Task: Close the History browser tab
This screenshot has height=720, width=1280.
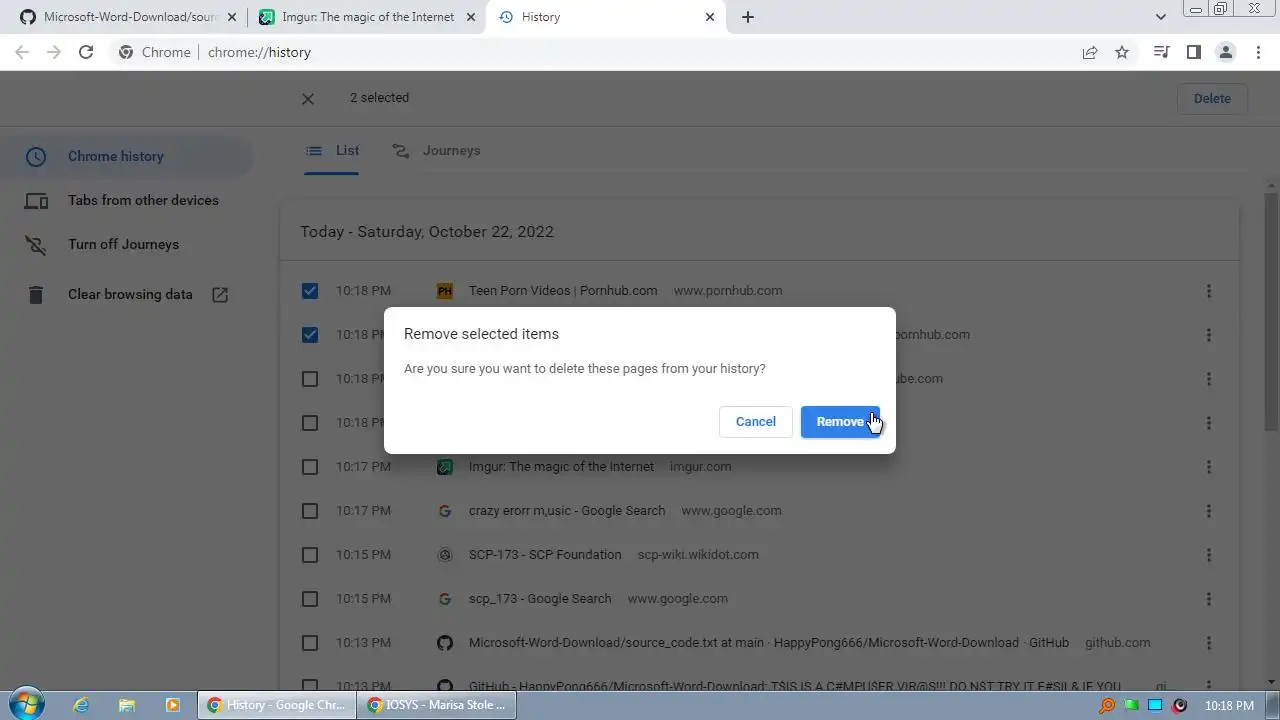Action: click(x=710, y=17)
